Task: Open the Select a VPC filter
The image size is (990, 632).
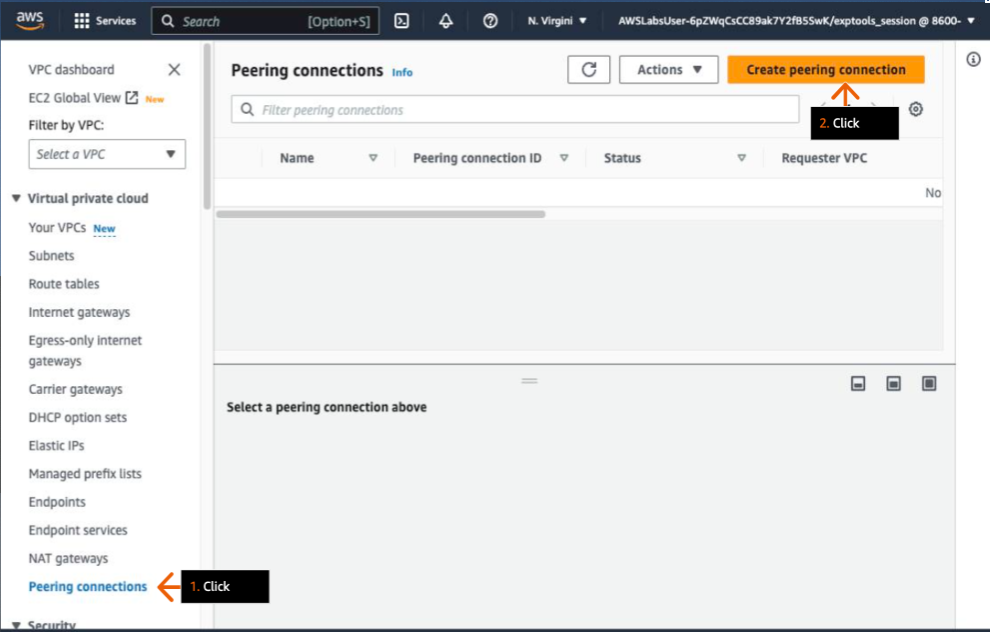Action: 107,154
